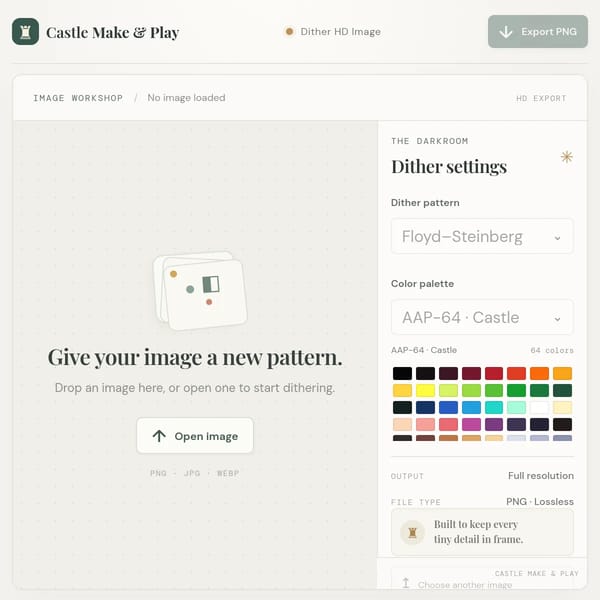Click the rook badge in the tagline card
Viewport: 600px width, 600px height.
tap(412, 532)
